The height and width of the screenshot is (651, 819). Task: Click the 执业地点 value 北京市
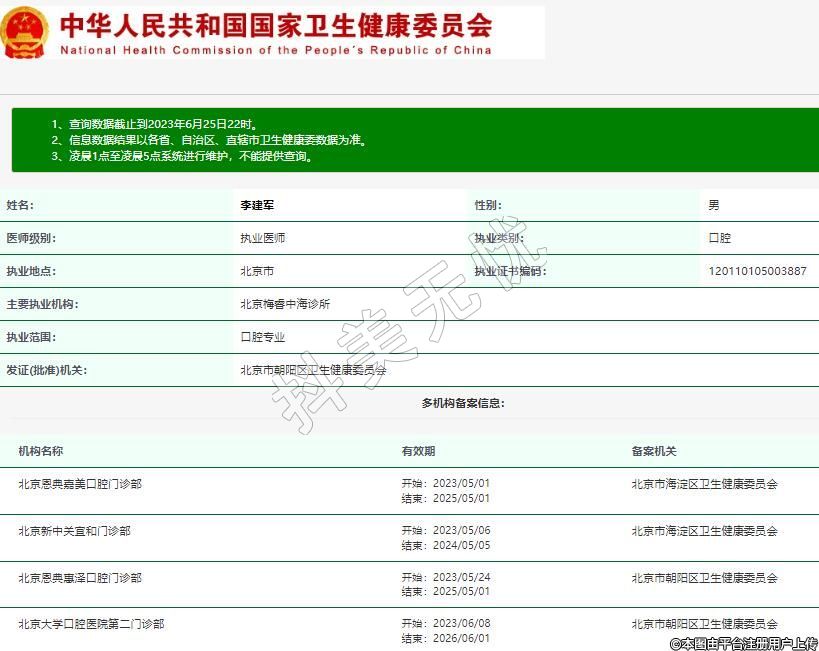click(257, 271)
